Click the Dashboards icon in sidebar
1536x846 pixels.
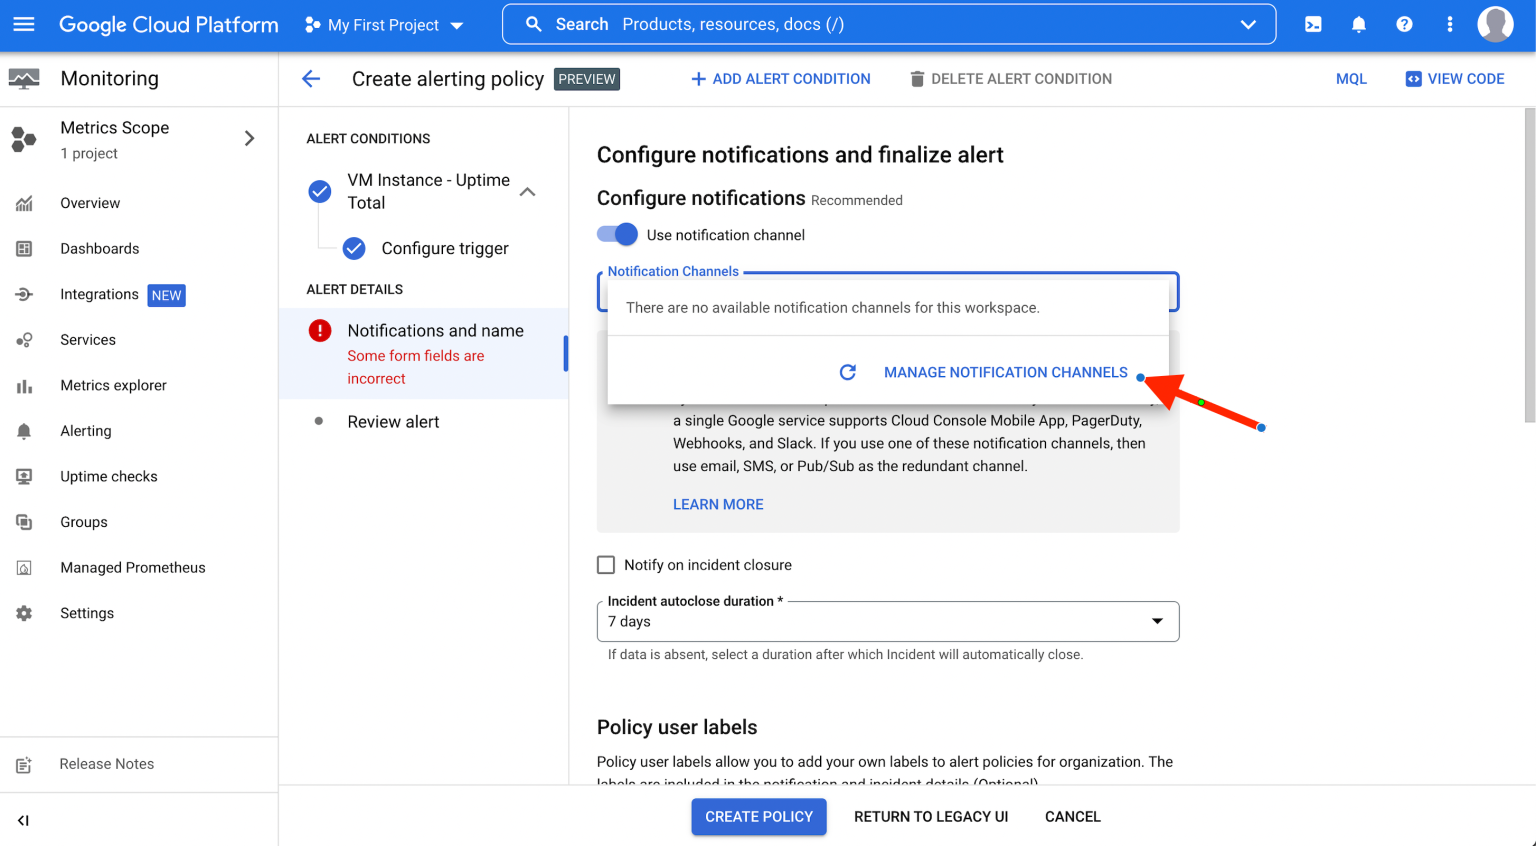[24, 249]
